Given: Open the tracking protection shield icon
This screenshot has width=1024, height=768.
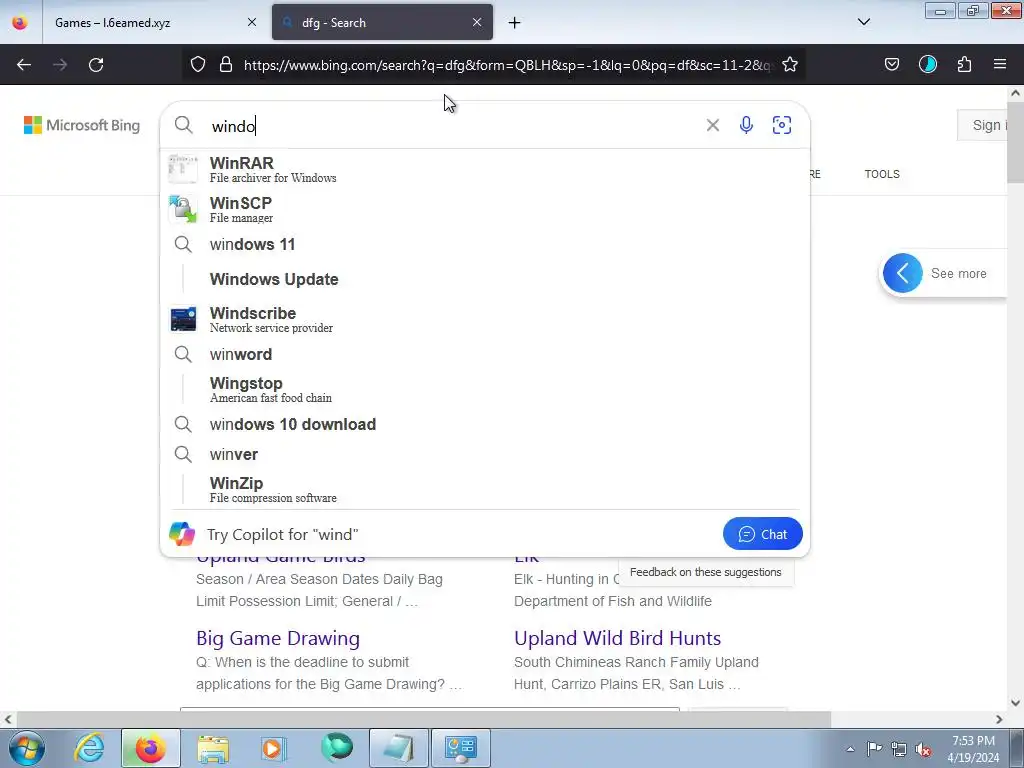Looking at the screenshot, I should pos(198,64).
